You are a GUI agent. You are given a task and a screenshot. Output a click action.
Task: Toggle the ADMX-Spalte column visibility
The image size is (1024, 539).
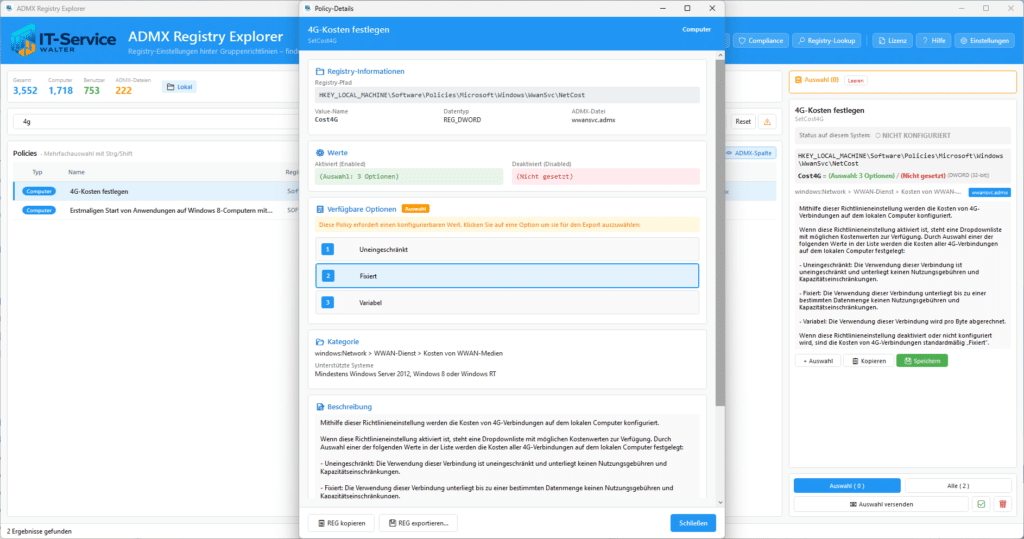click(749, 153)
